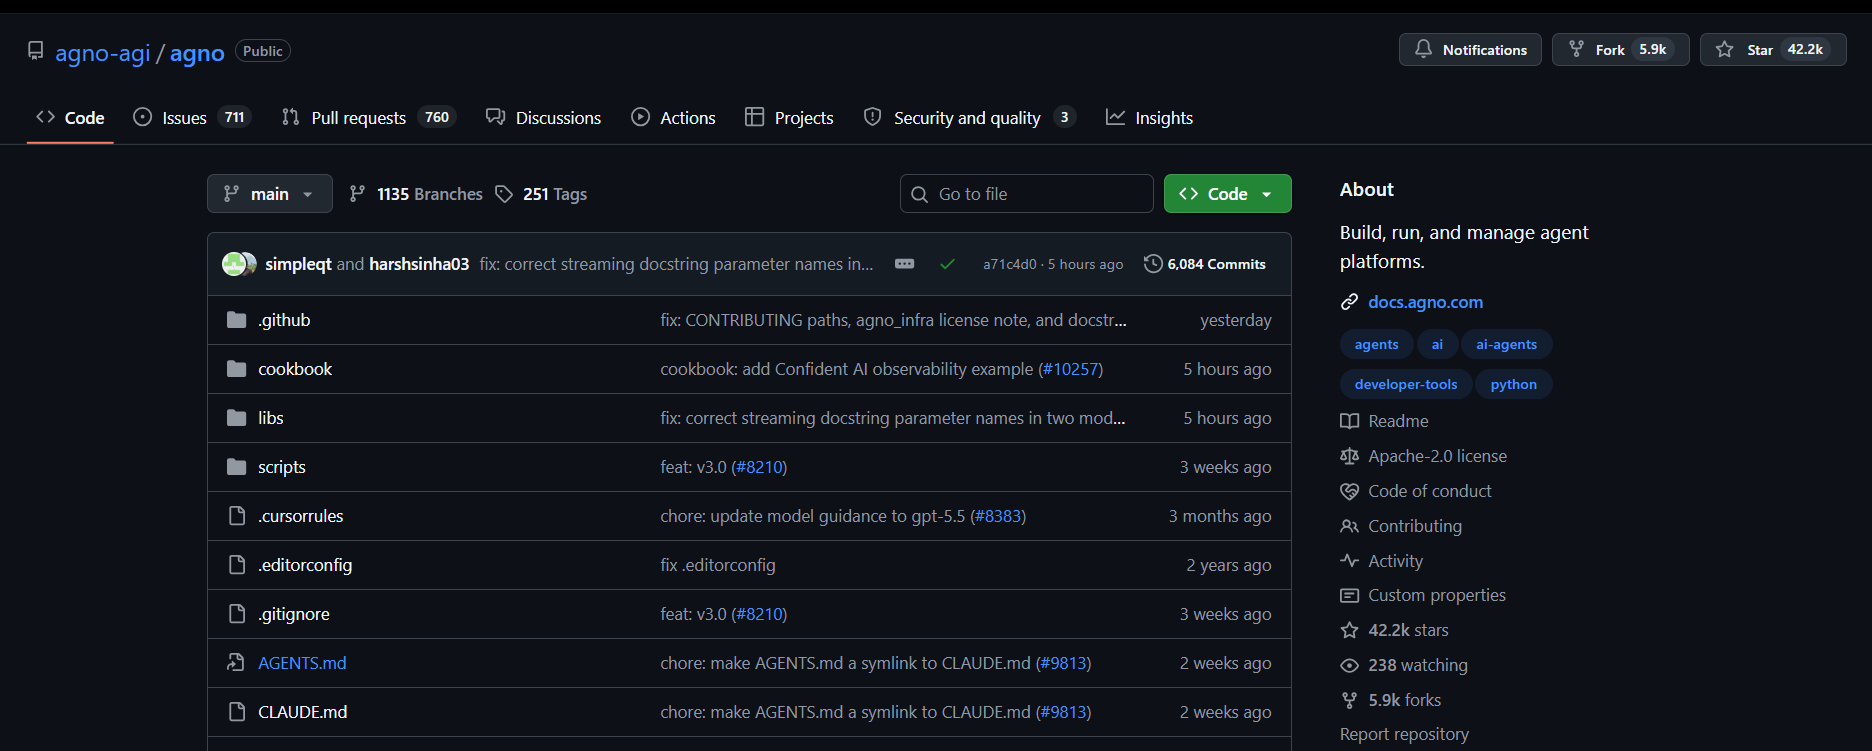Click the AGENTS.md symlink file icon
The width and height of the screenshot is (1872, 751).
tap(236, 663)
